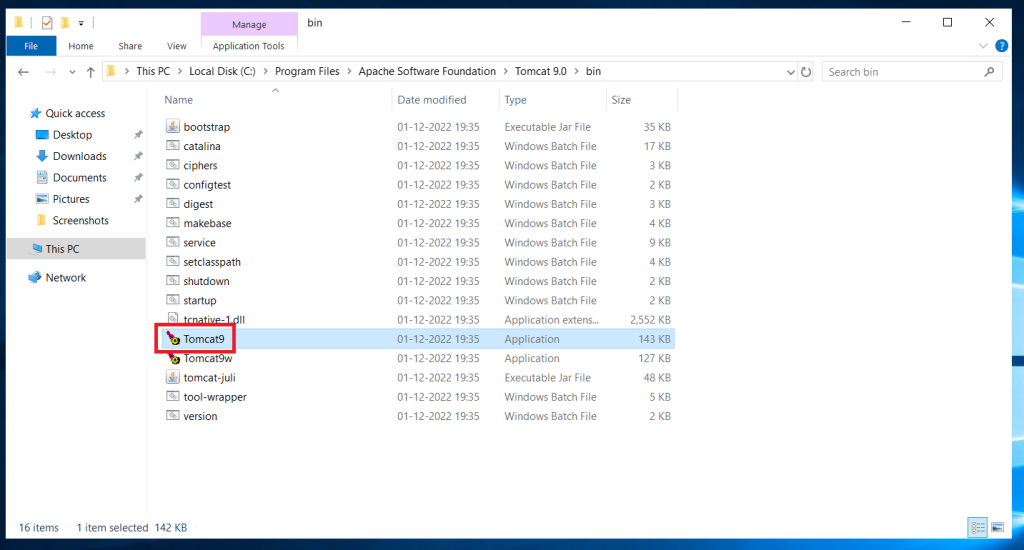Click New folder quick access toolbar icon
Screen dimensions: 1024x550
pos(65,23)
